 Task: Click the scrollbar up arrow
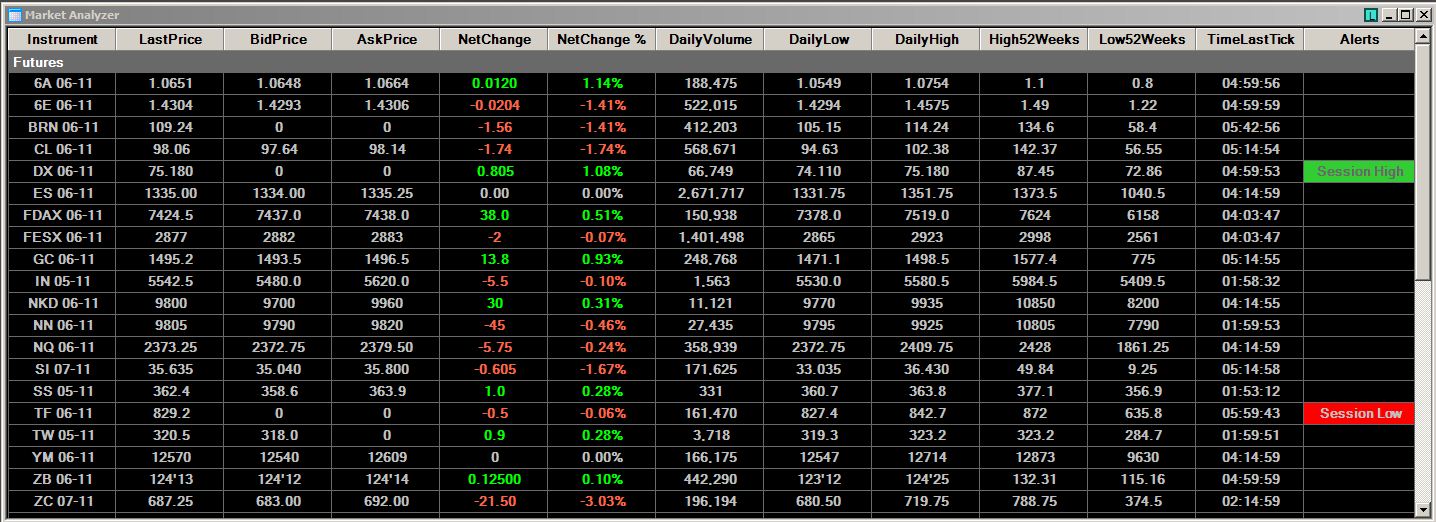click(x=1422, y=36)
